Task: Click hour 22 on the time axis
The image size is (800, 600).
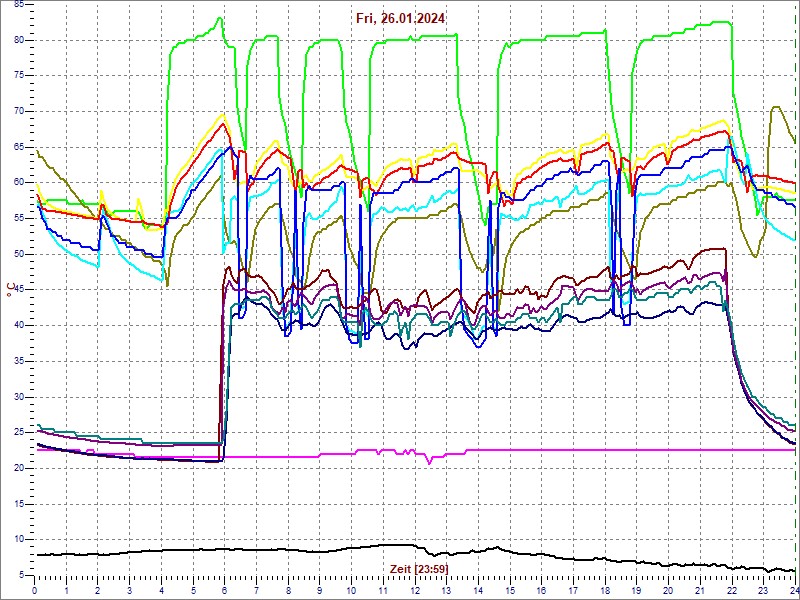Action: 732,590
